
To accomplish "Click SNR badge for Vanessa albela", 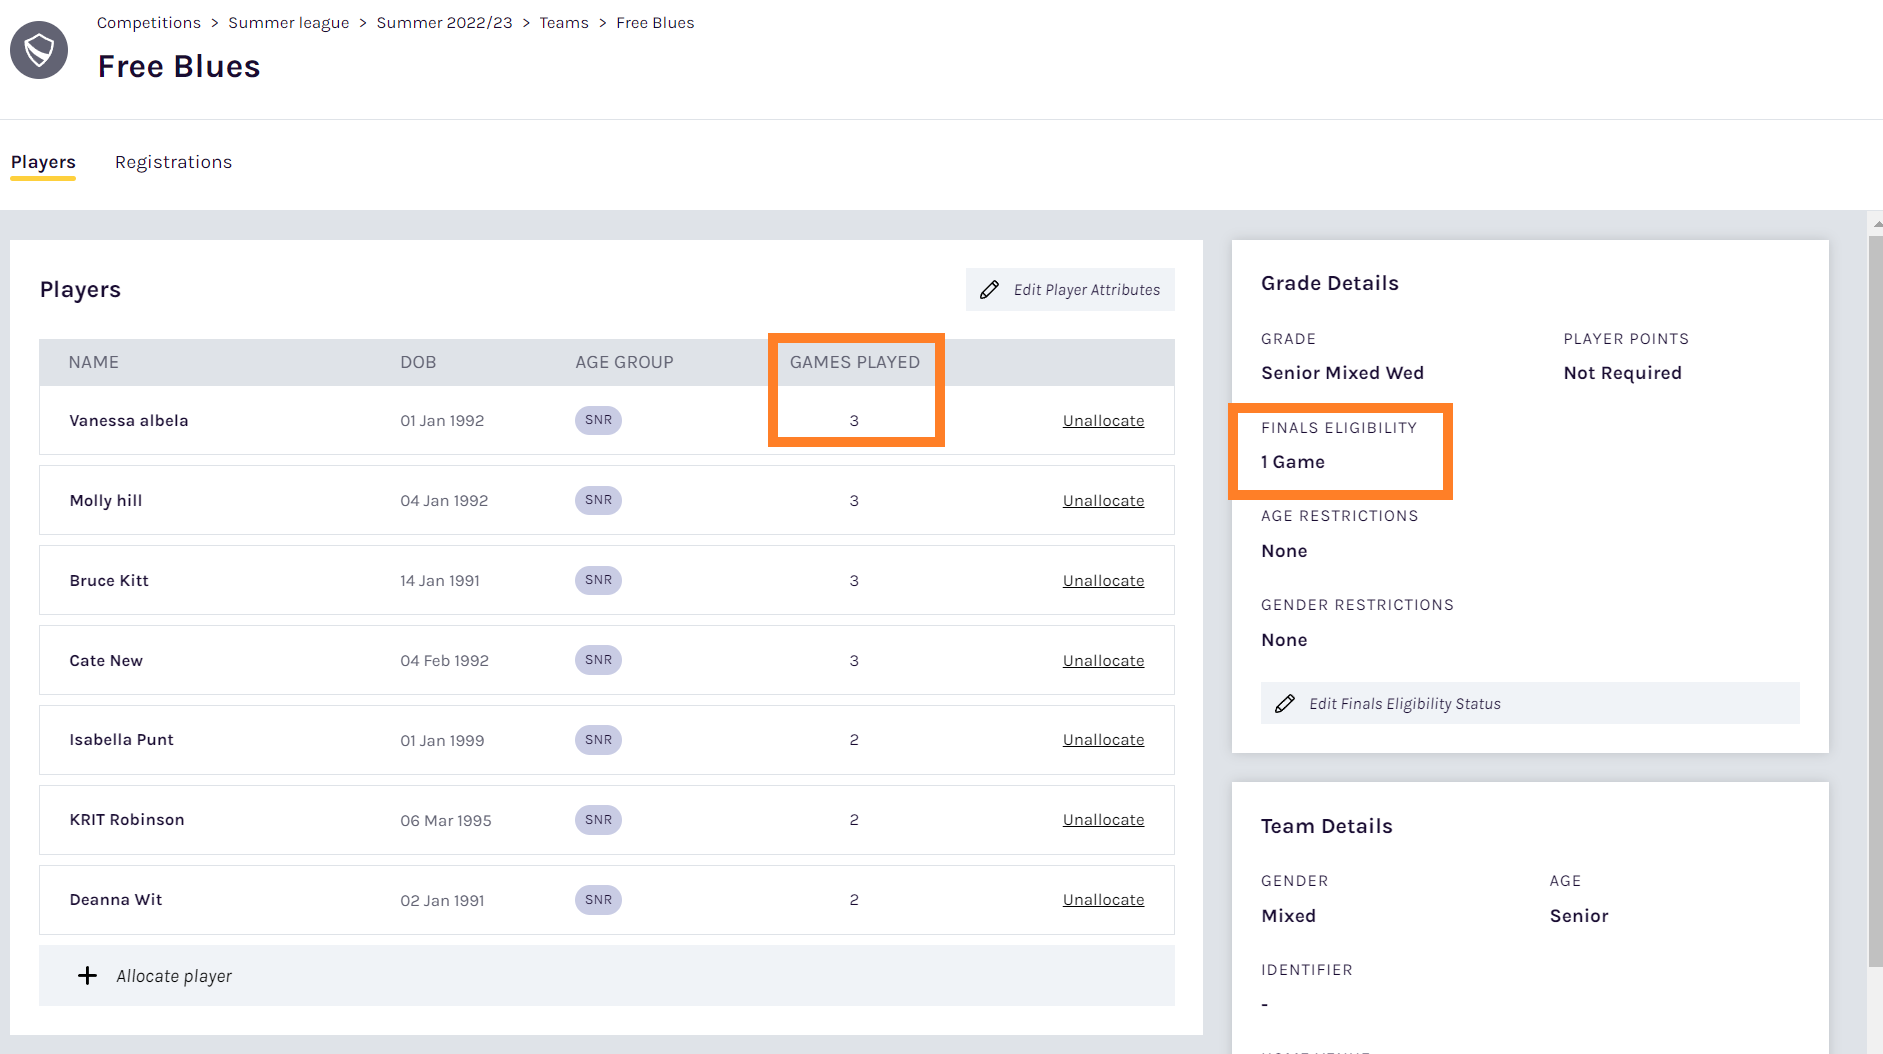I will click(598, 420).
